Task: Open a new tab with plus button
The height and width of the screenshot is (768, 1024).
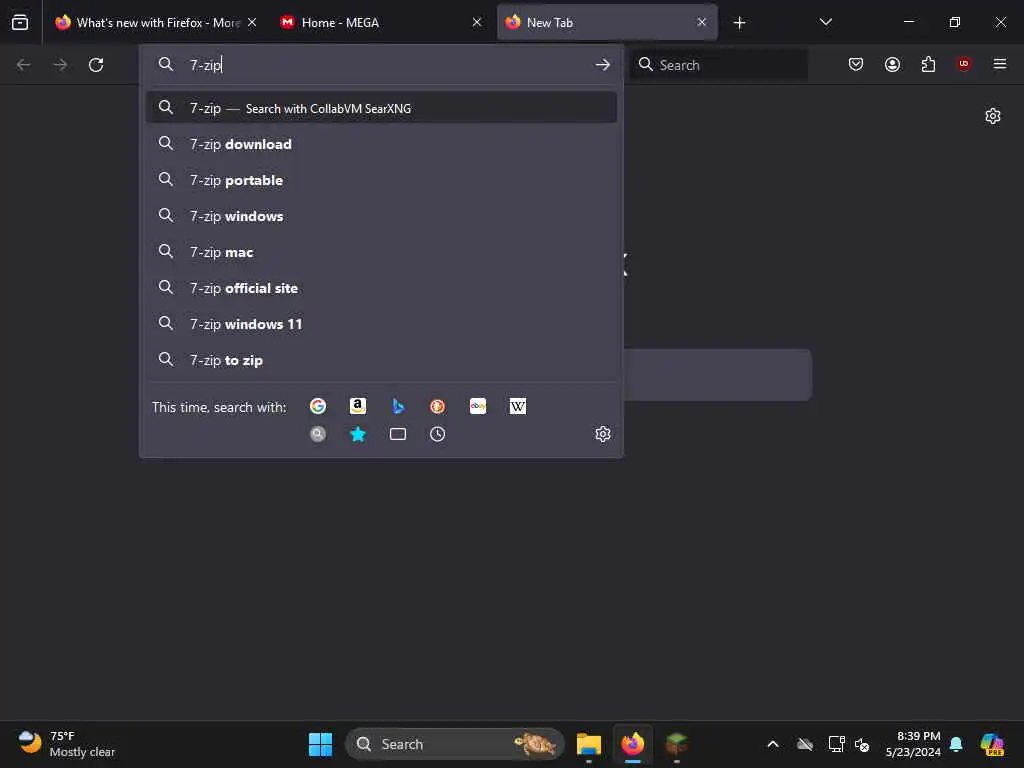Action: coord(739,23)
